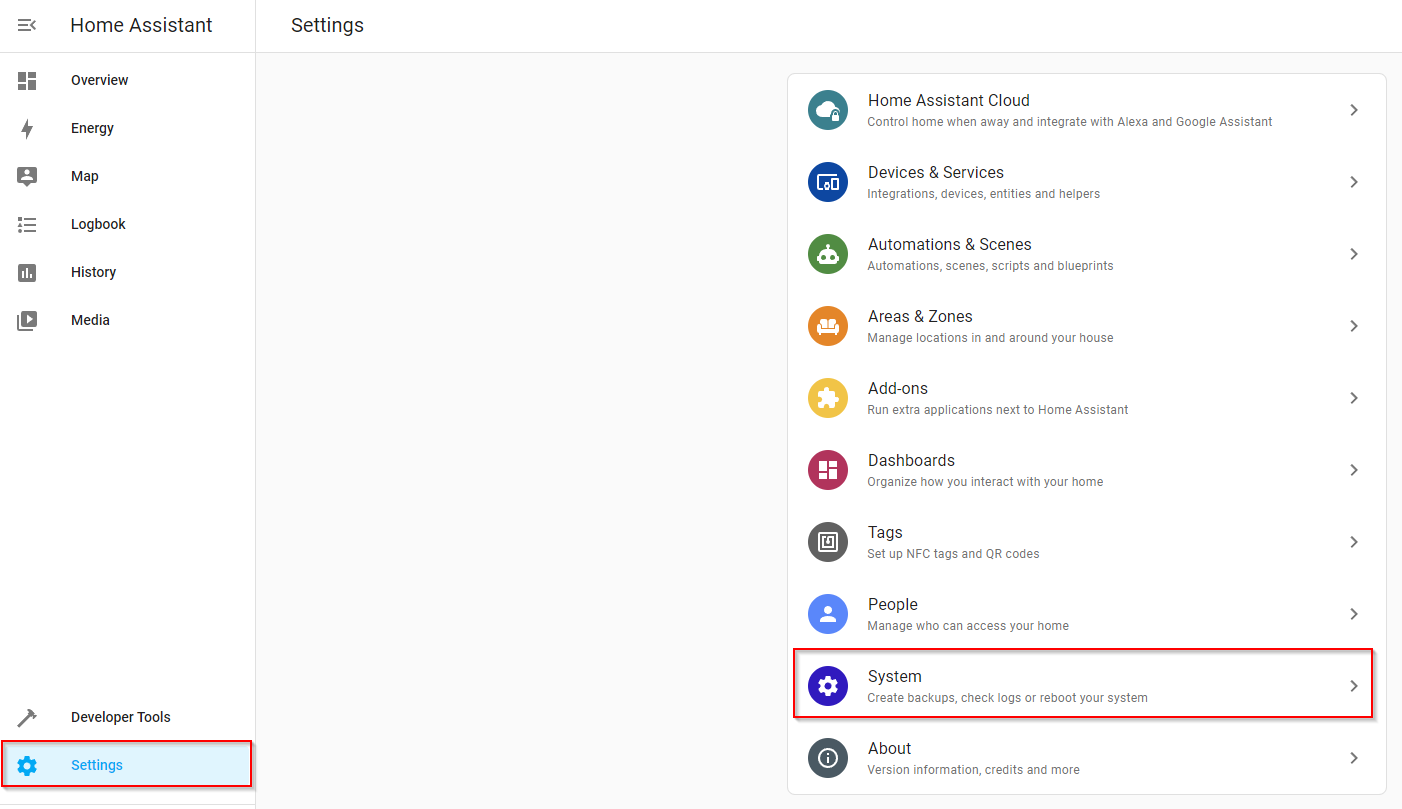Click 'Manage who can access your home'

(968, 626)
